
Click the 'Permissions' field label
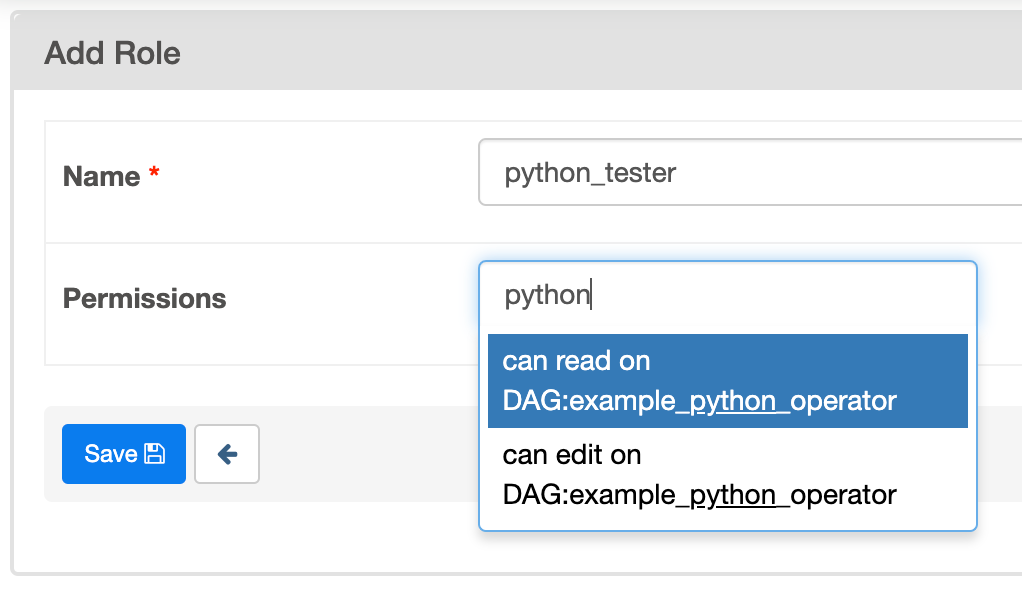click(144, 299)
